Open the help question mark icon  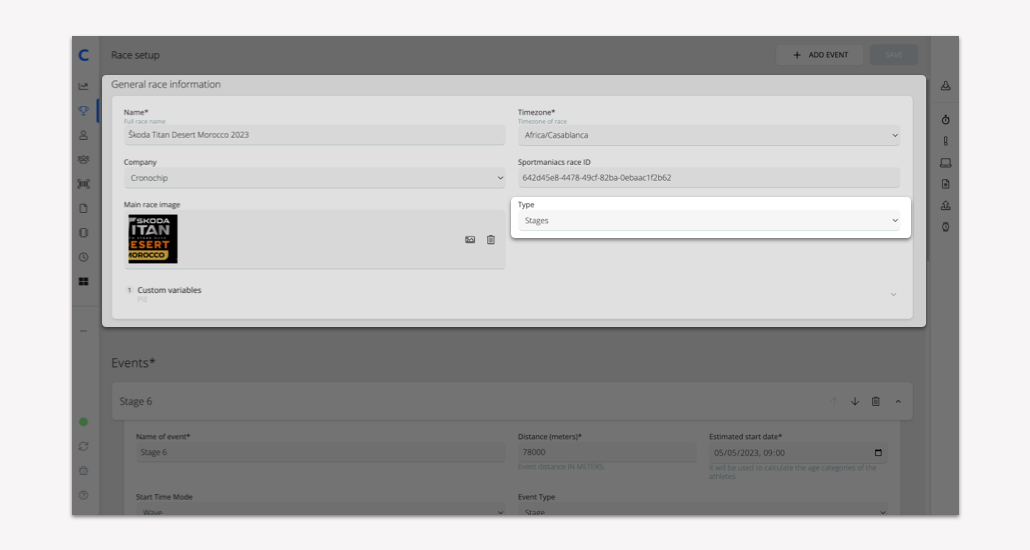[x=83, y=495]
